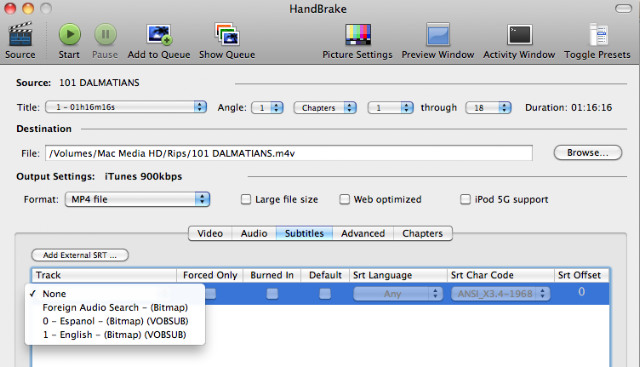Choose 0 - Espanol - (Bitmap) (VOBSUB)
640x367 pixels.
click(x=115, y=321)
